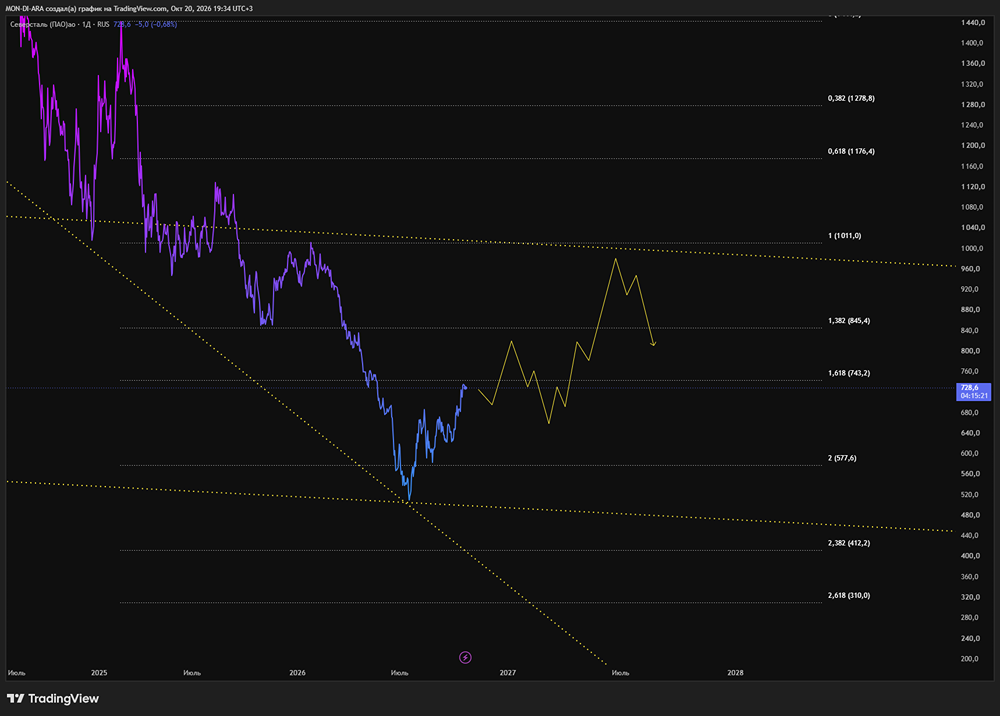1000x716 pixels.
Task: Click the 520,0 price axis label
Action: pos(970,495)
